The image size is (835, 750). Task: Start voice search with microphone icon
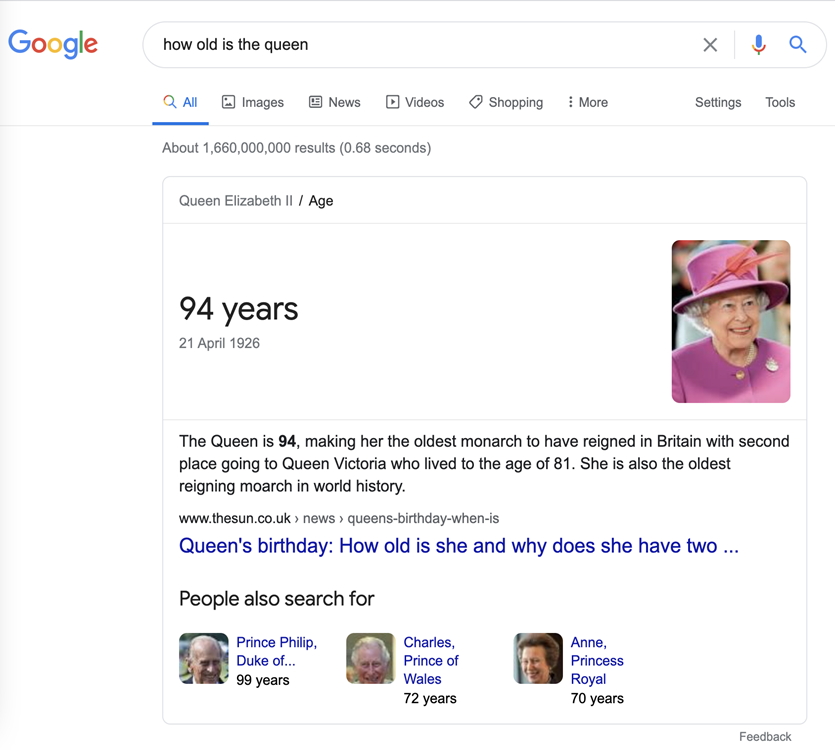758,45
